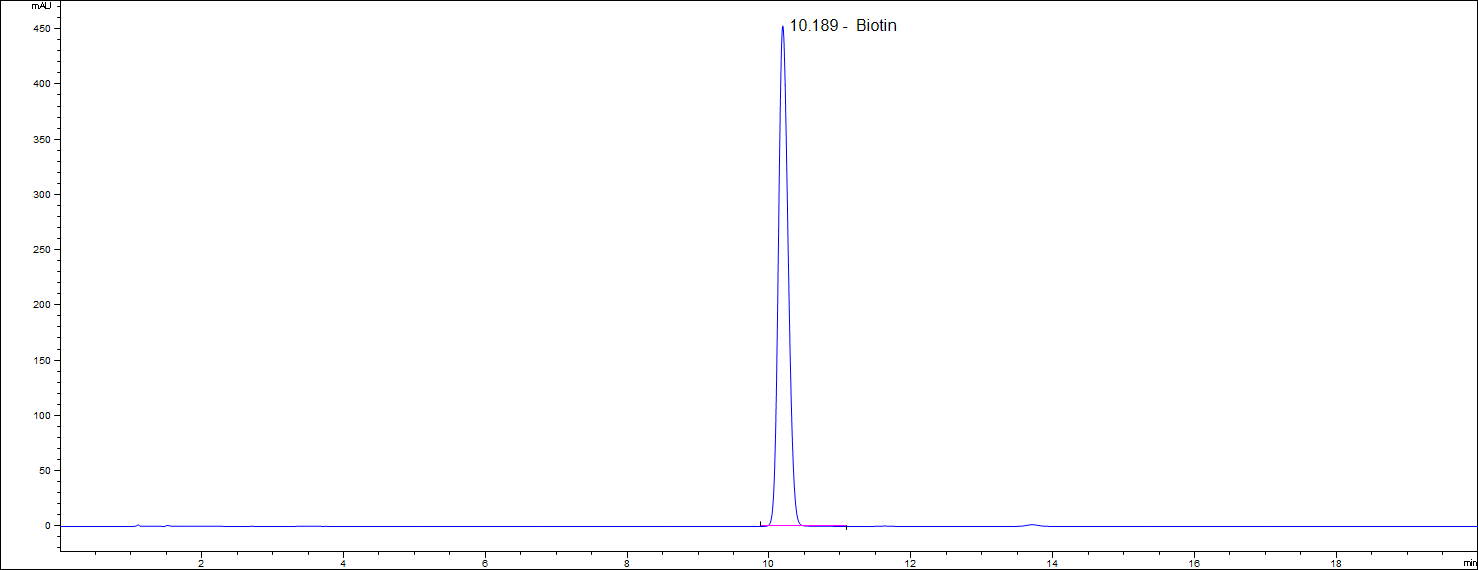Click the 12 minute x-axis label
The width and height of the screenshot is (1478, 570).
click(910, 563)
